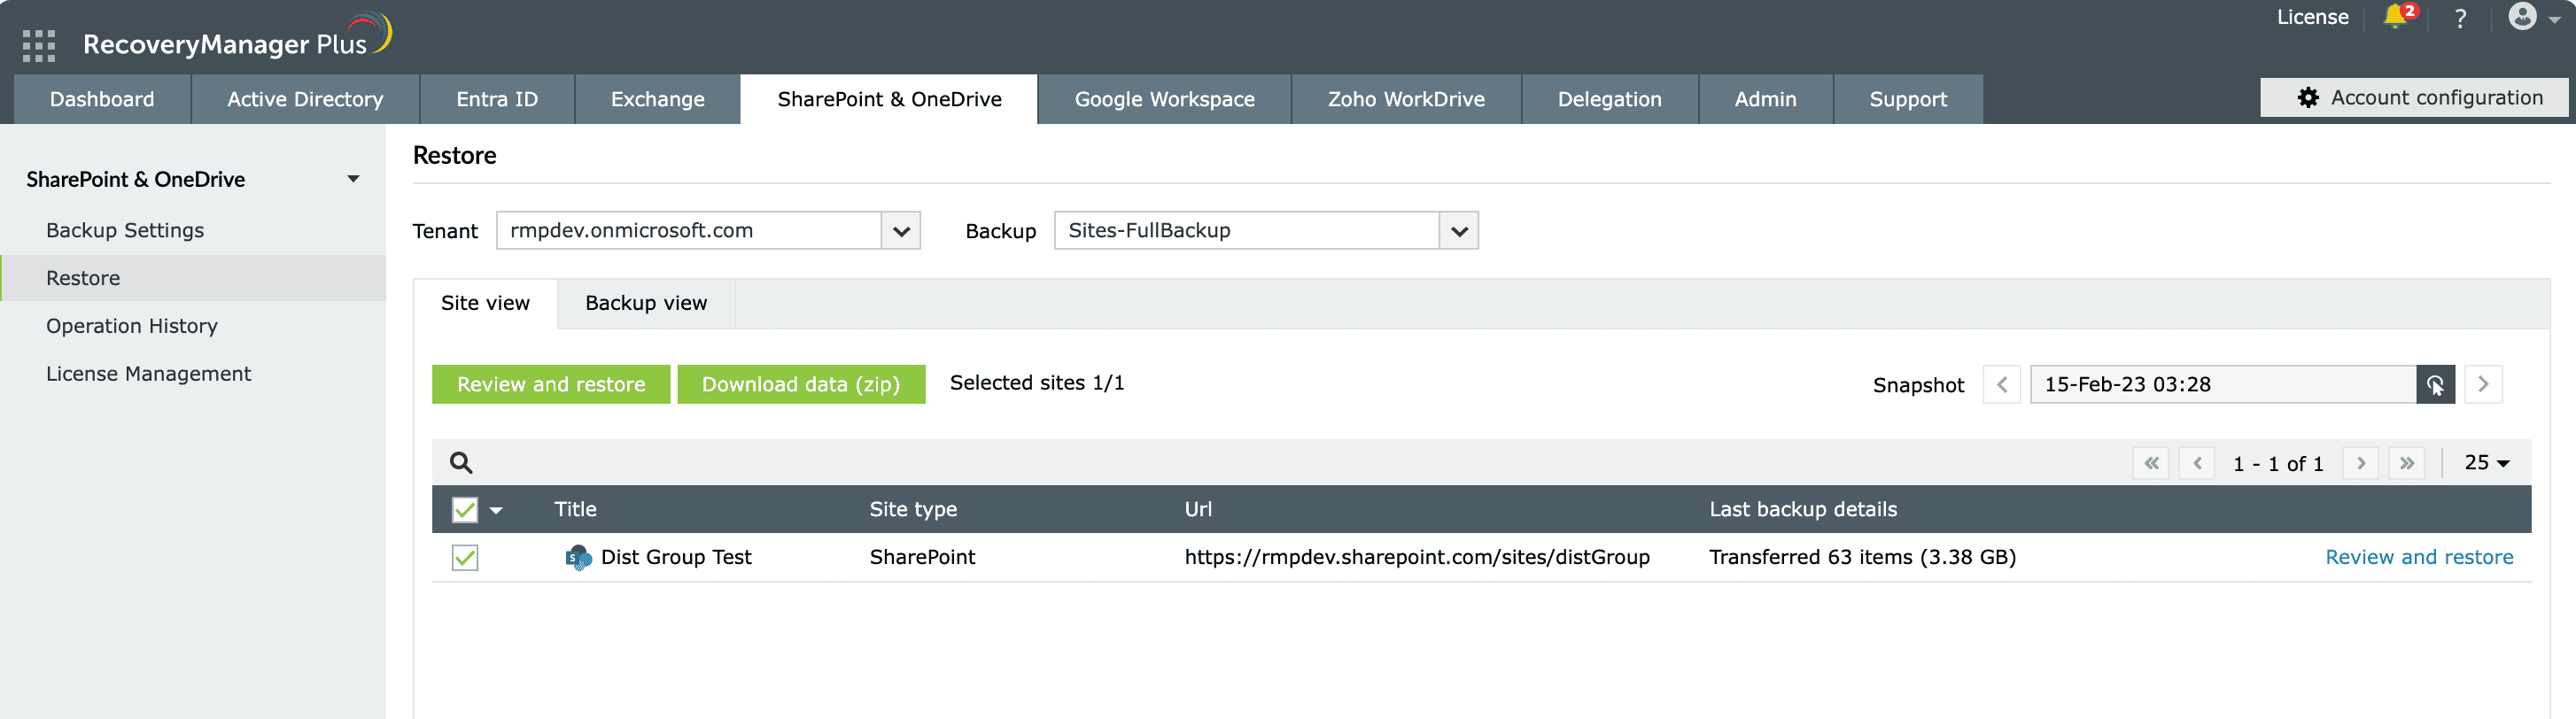Jump to the last page of results
2576x719 pixels.
click(x=2407, y=463)
